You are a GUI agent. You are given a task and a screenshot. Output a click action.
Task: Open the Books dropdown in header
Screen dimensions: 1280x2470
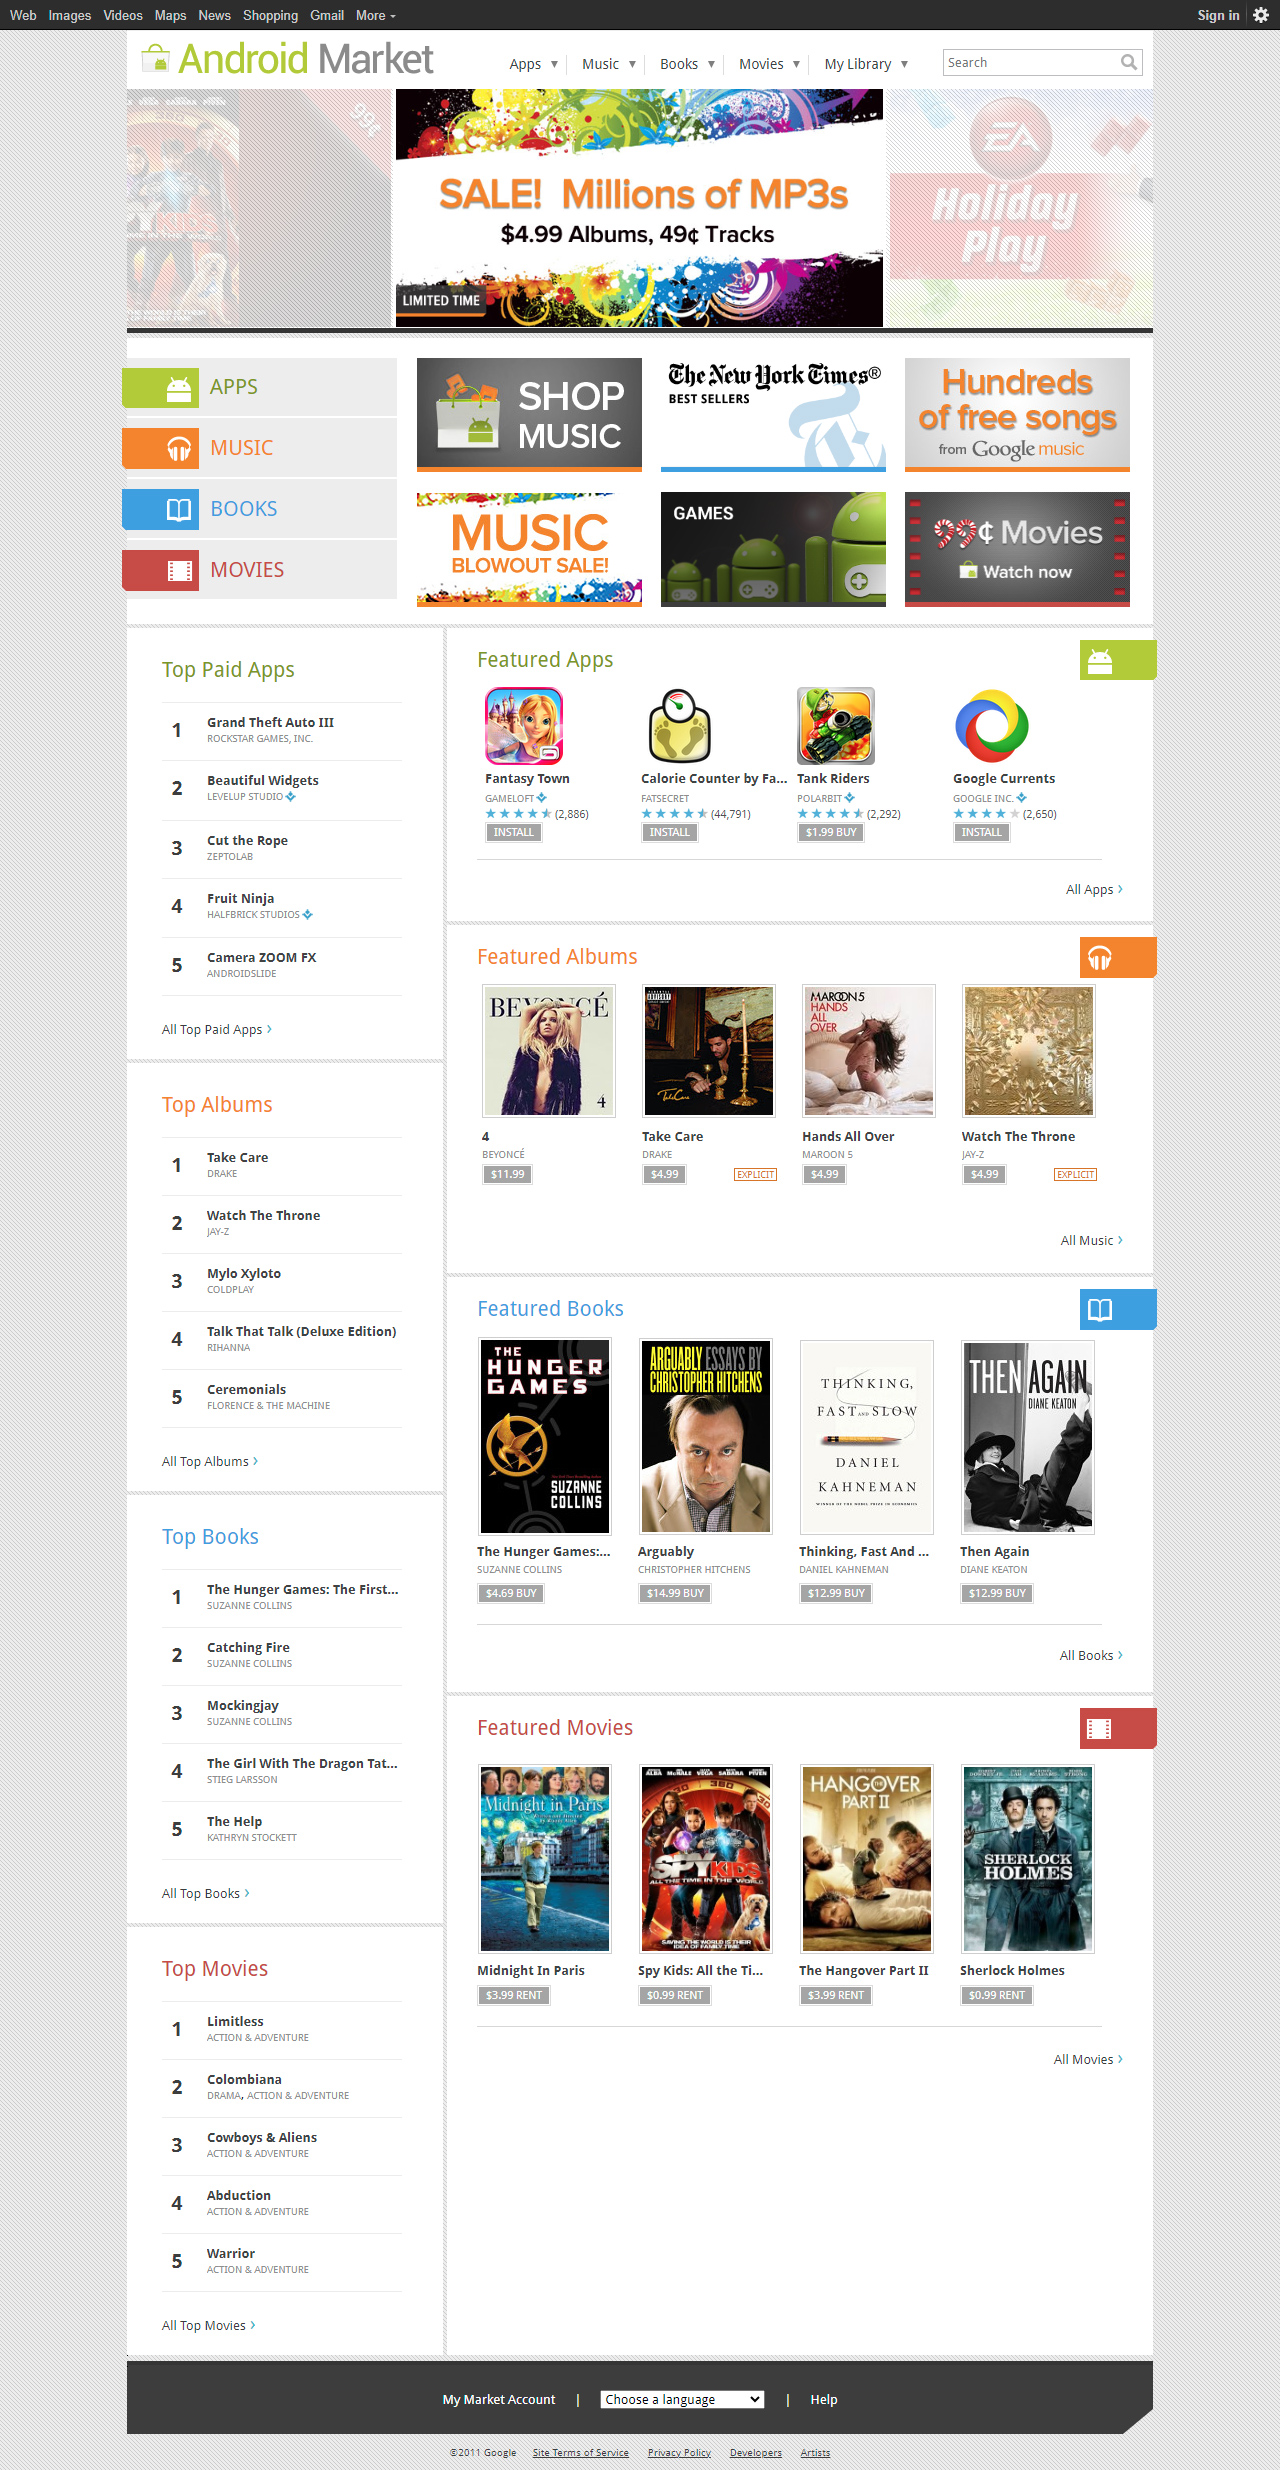pos(687,64)
